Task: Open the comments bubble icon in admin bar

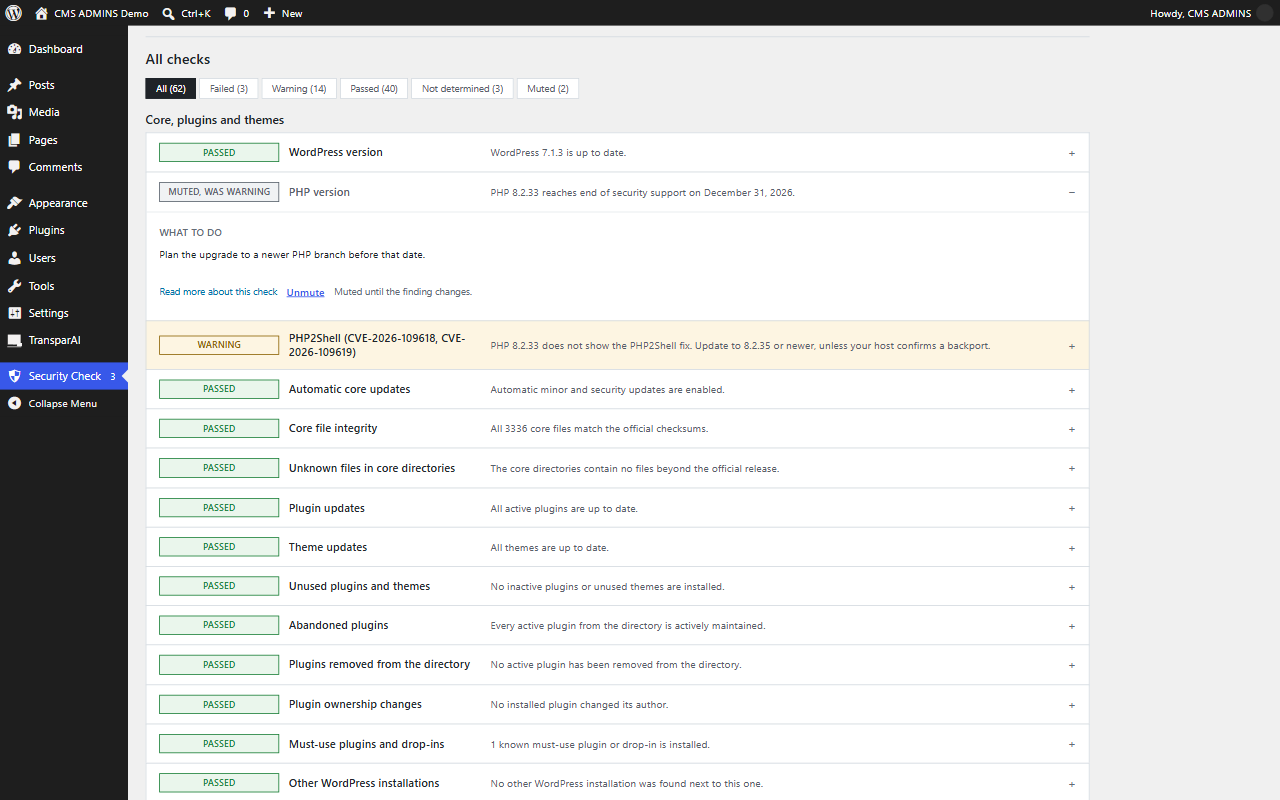Action: point(231,13)
